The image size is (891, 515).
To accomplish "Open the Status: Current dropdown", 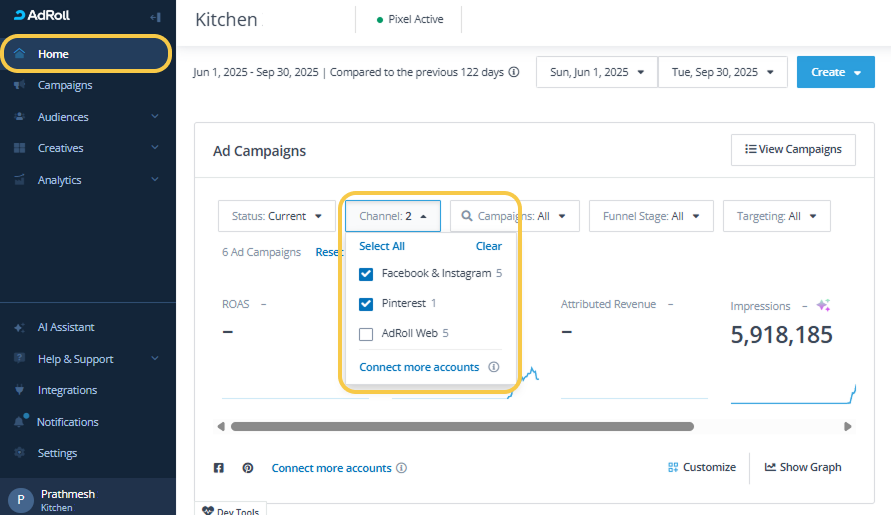I will [276, 216].
